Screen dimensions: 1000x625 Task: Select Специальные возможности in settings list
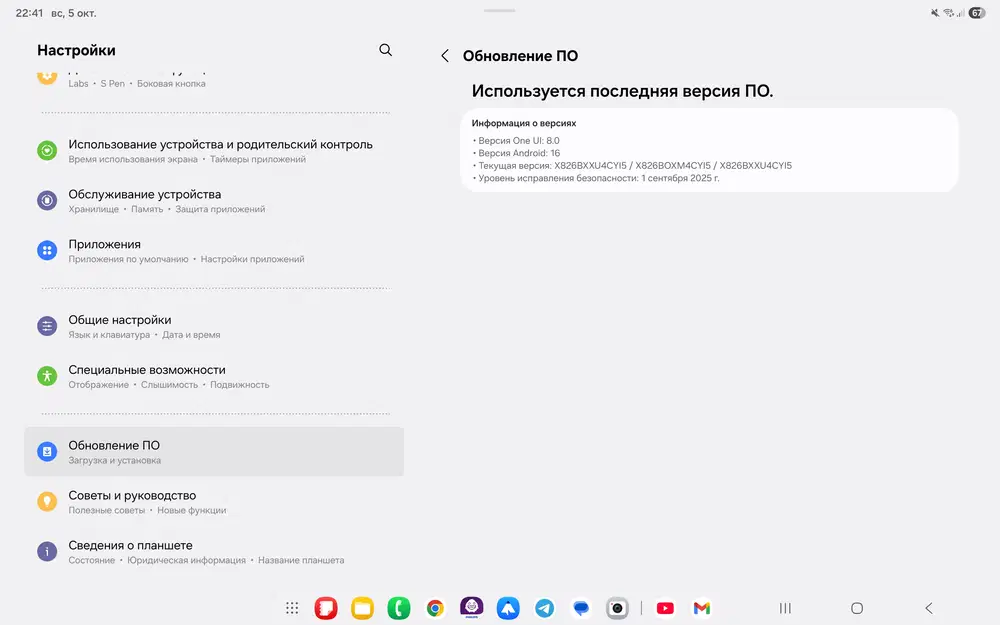tap(214, 376)
